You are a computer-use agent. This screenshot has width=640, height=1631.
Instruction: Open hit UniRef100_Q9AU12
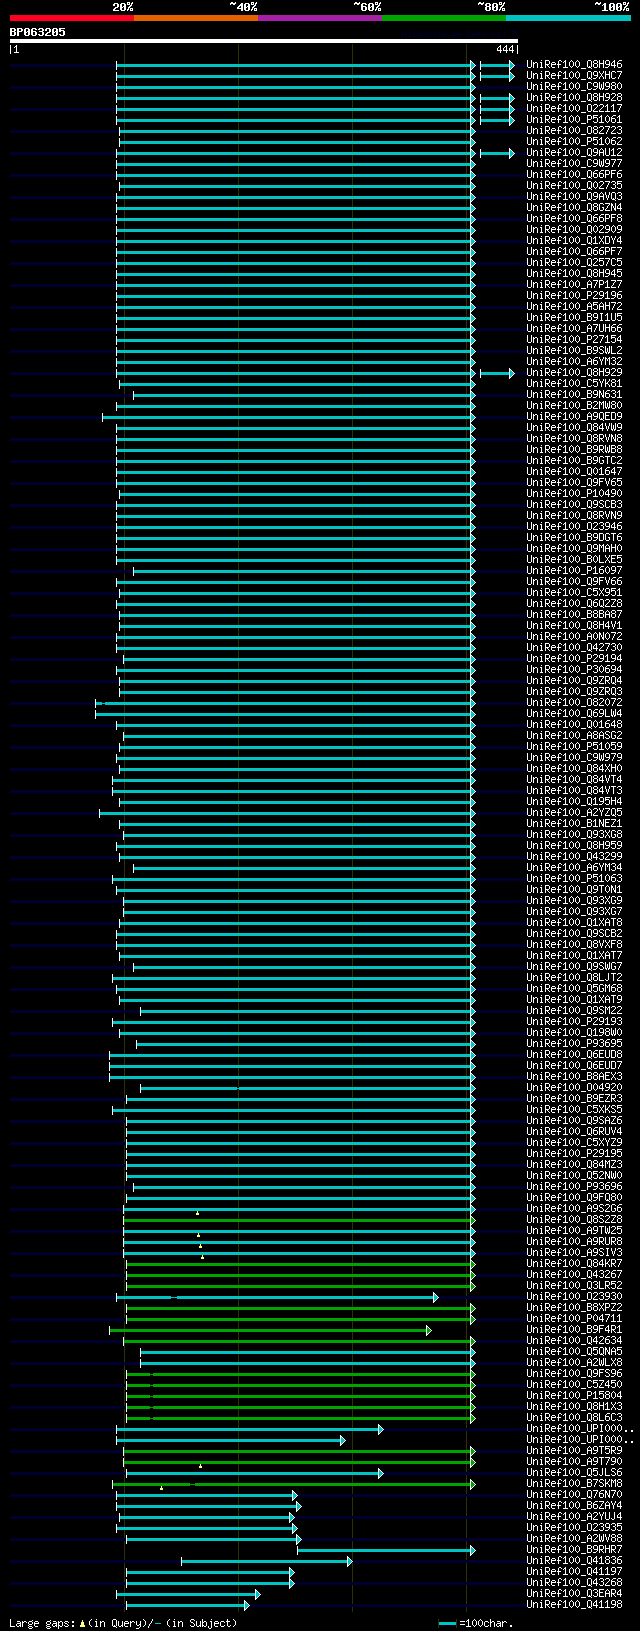[x=574, y=153]
